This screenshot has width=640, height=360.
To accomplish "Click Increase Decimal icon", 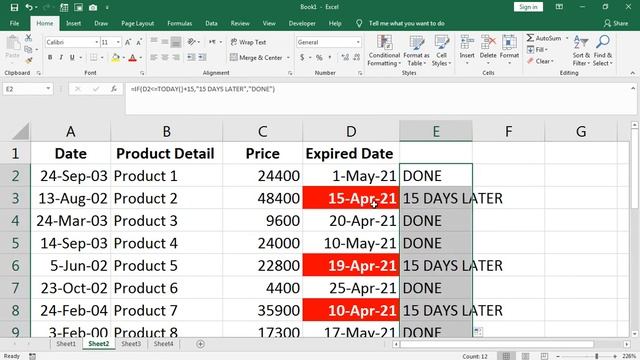I will (345, 58).
